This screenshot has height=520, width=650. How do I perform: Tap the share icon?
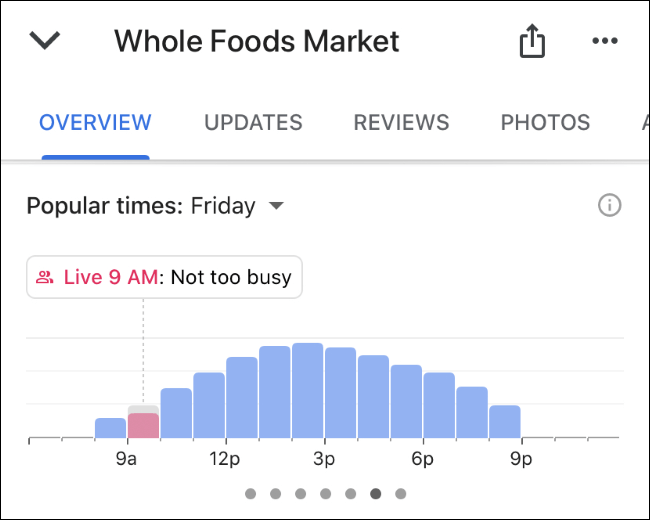coord(532,40)
